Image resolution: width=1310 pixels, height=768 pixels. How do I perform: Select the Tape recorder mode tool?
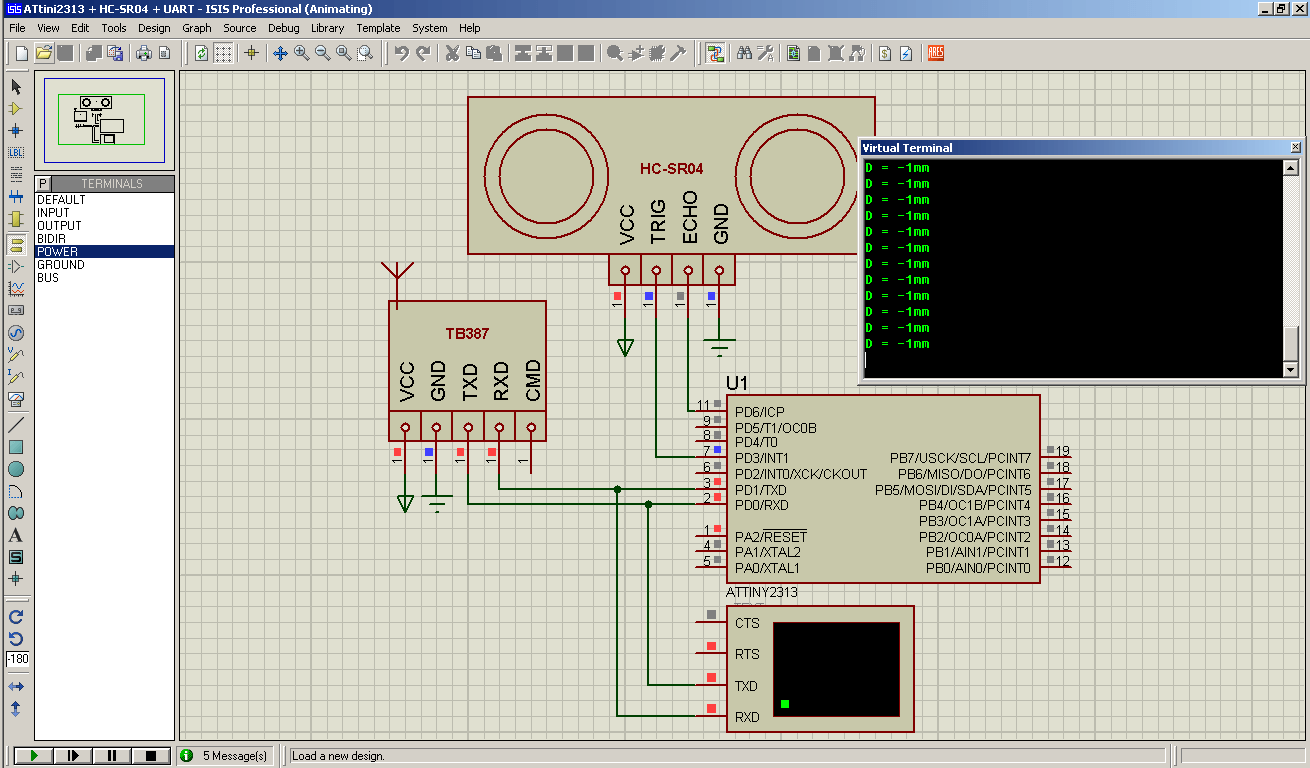(x=16, y=311)
